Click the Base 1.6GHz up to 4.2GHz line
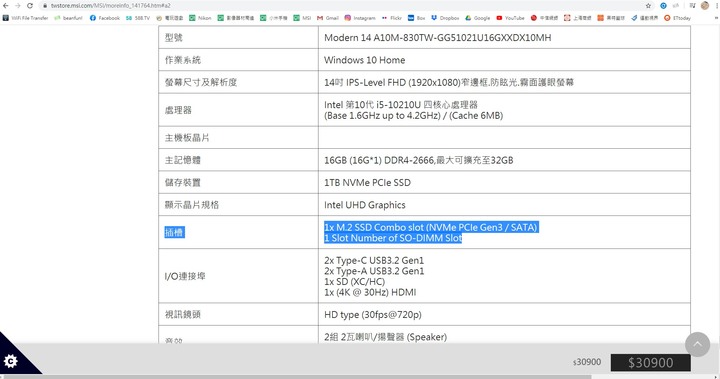Screen dimensions: 720x379 coord(413,116)
